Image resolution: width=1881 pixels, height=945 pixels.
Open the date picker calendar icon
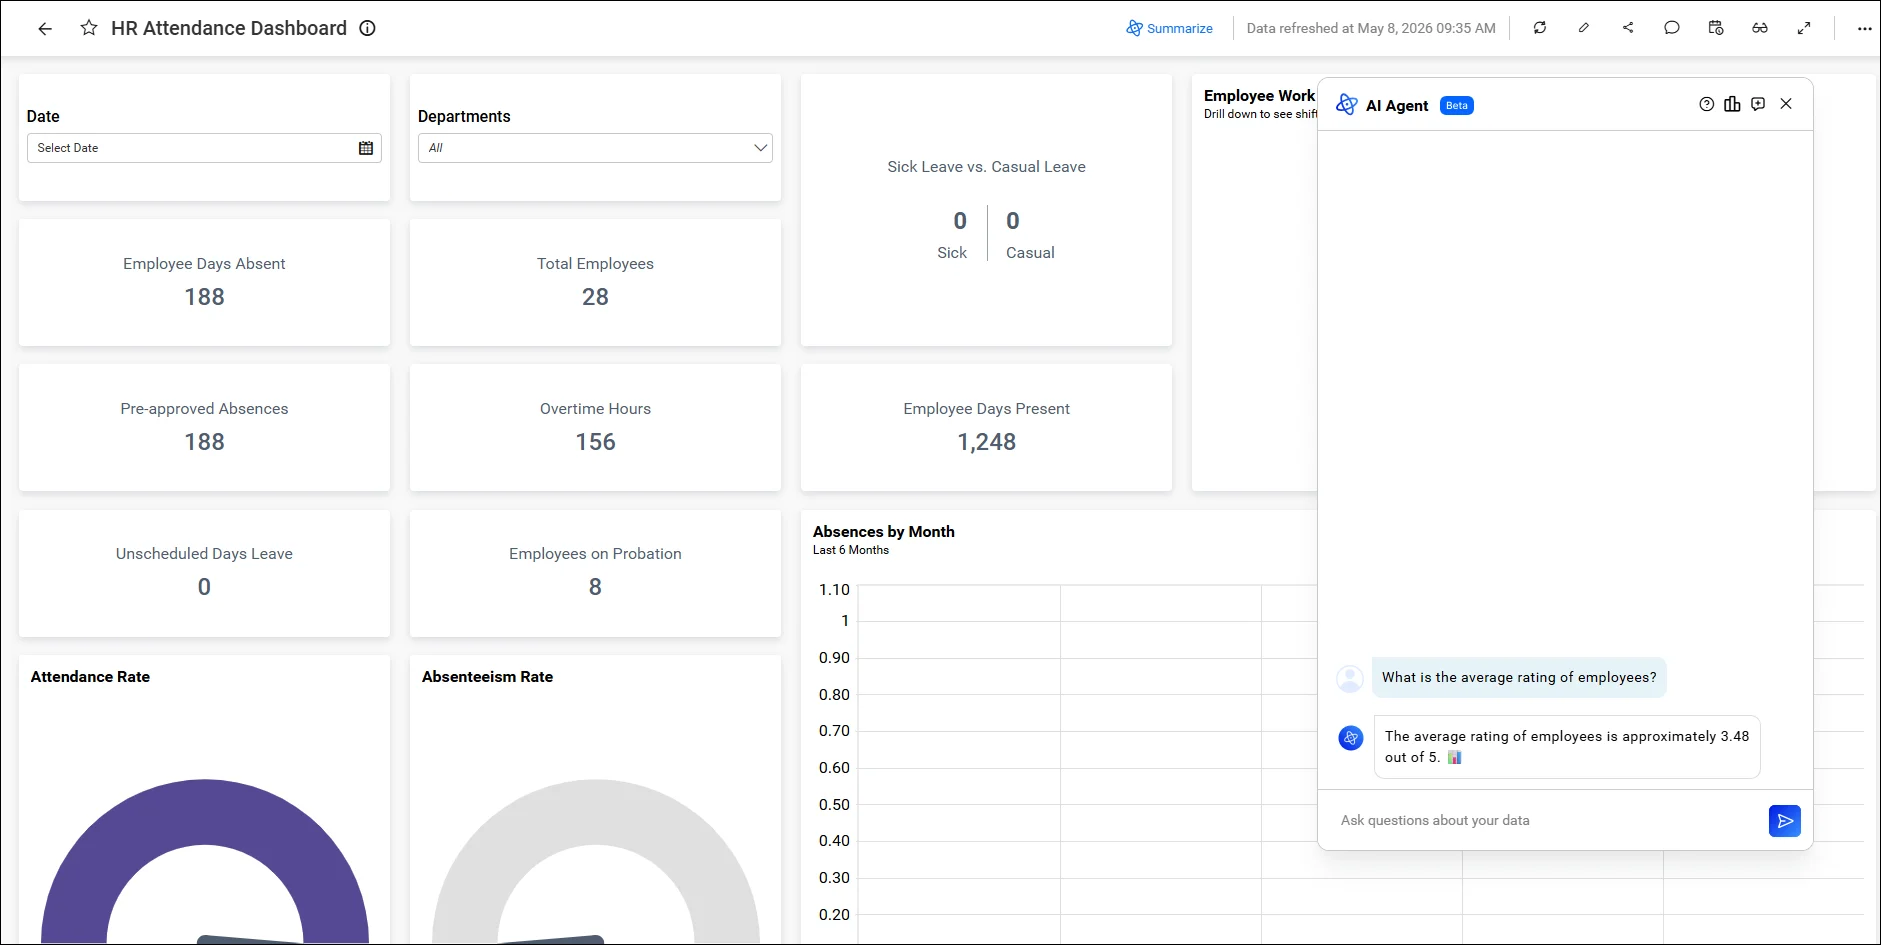click(x=366, y=148)
